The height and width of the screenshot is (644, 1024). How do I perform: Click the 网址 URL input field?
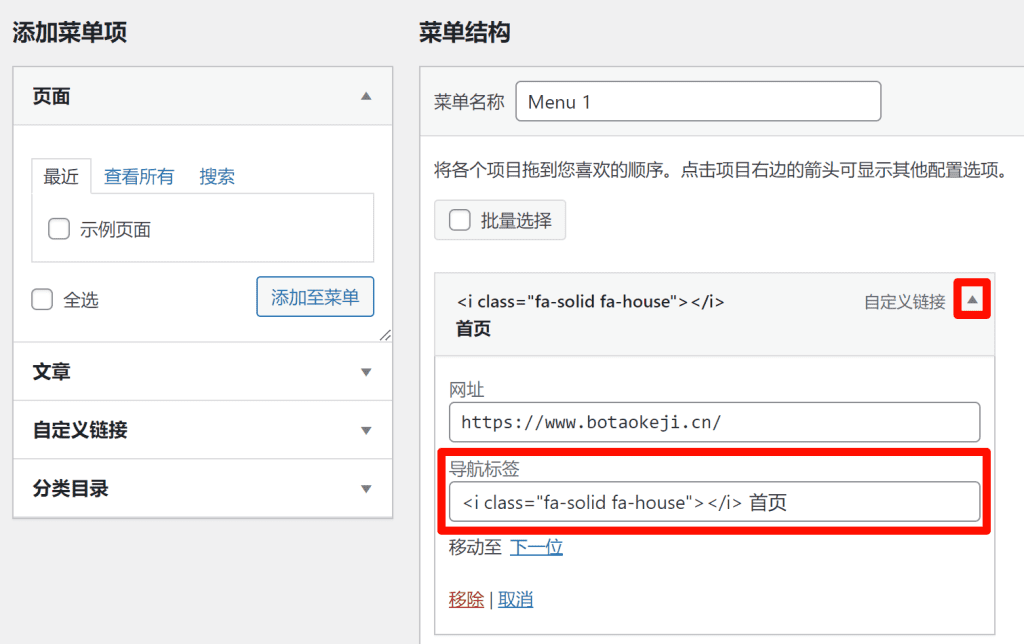714,422
